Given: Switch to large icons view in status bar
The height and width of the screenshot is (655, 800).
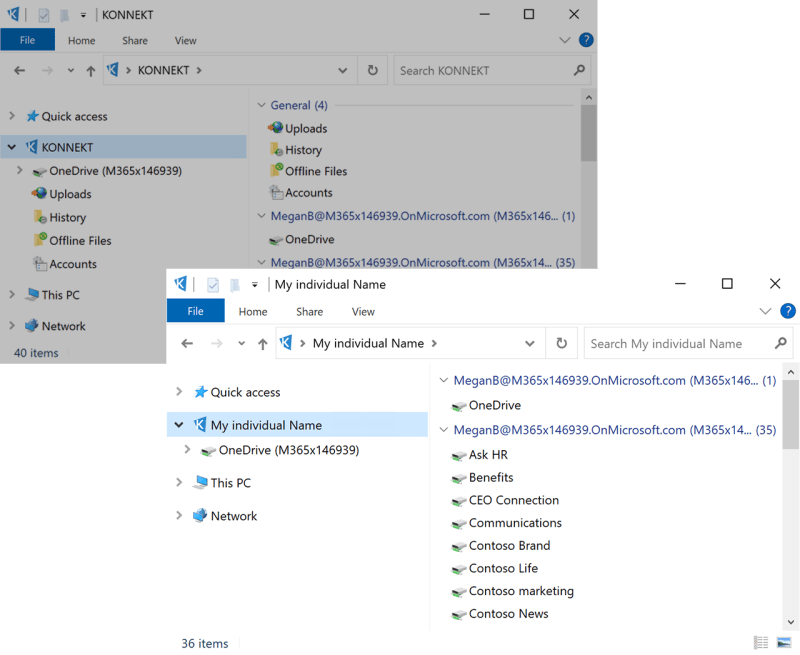Looking at the screenshot, I should [784, 642].
